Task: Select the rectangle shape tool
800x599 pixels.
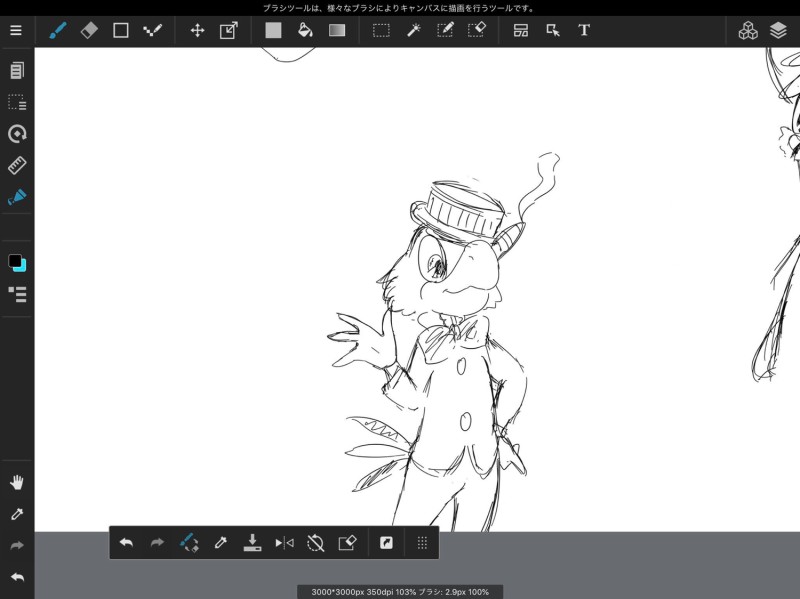Action: point(121,31)
